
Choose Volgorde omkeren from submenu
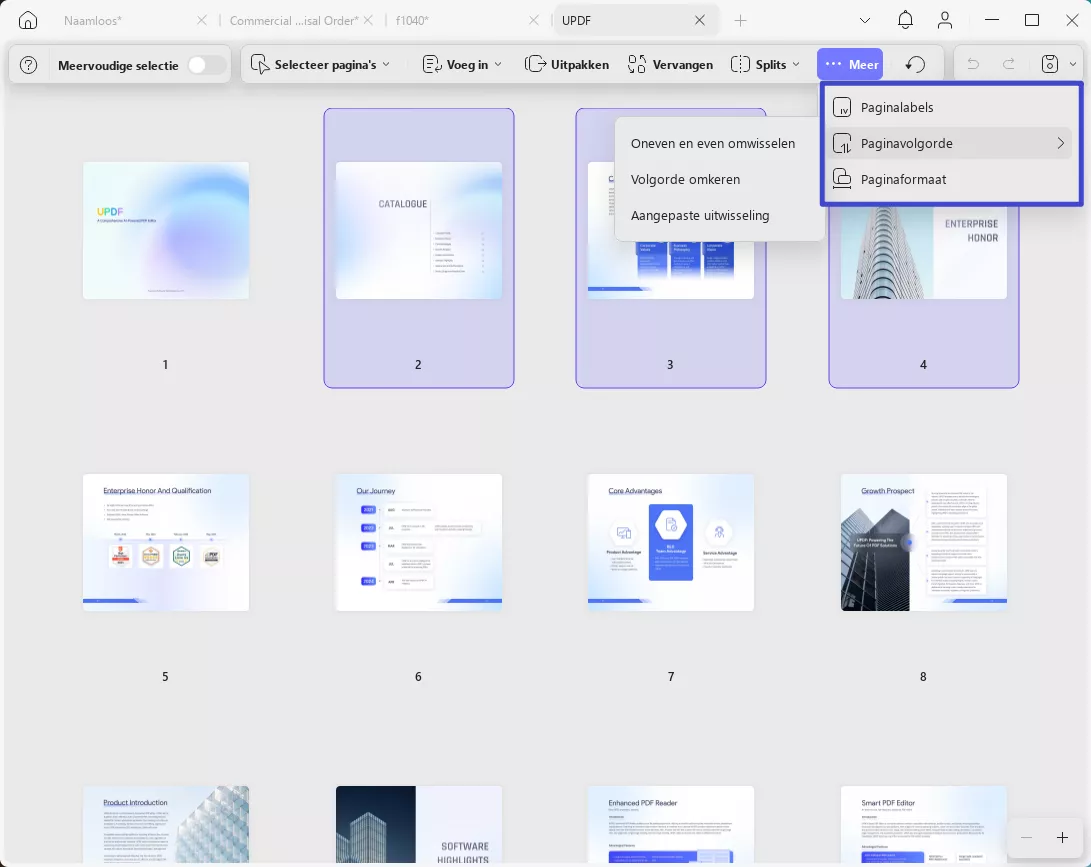685,180
